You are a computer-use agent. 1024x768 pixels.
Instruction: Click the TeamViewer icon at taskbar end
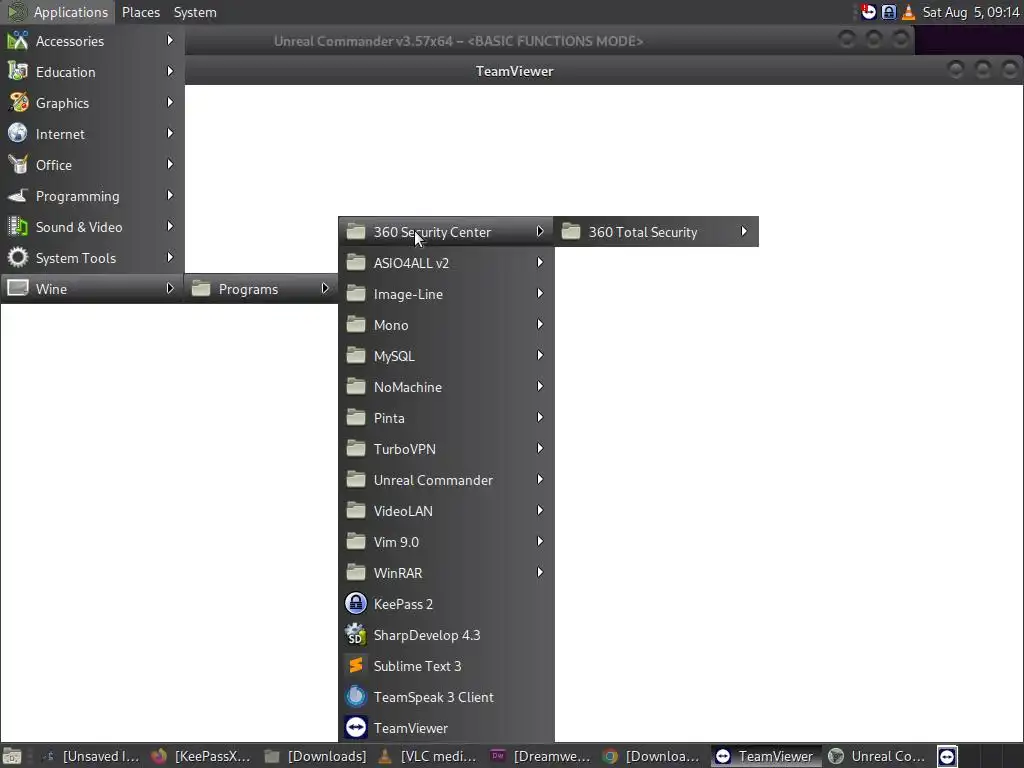click(x=948, y=756)
